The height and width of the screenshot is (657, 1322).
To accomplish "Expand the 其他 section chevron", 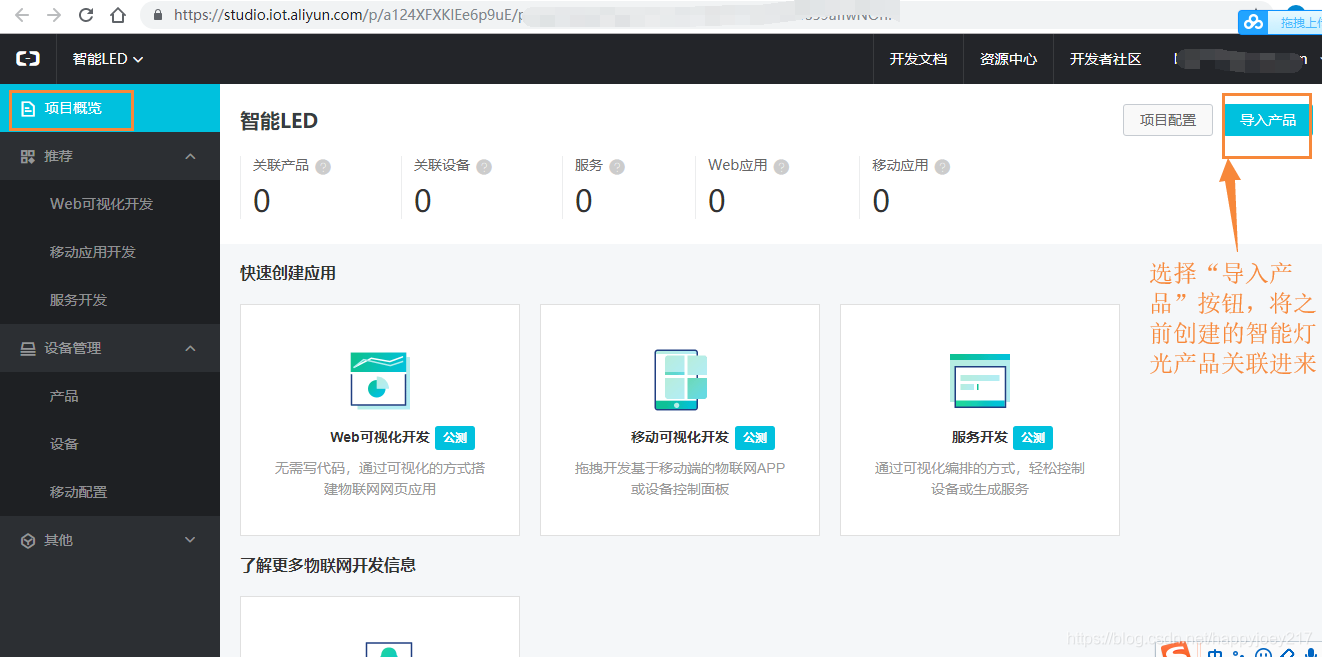I will click(x=190, y=540).
